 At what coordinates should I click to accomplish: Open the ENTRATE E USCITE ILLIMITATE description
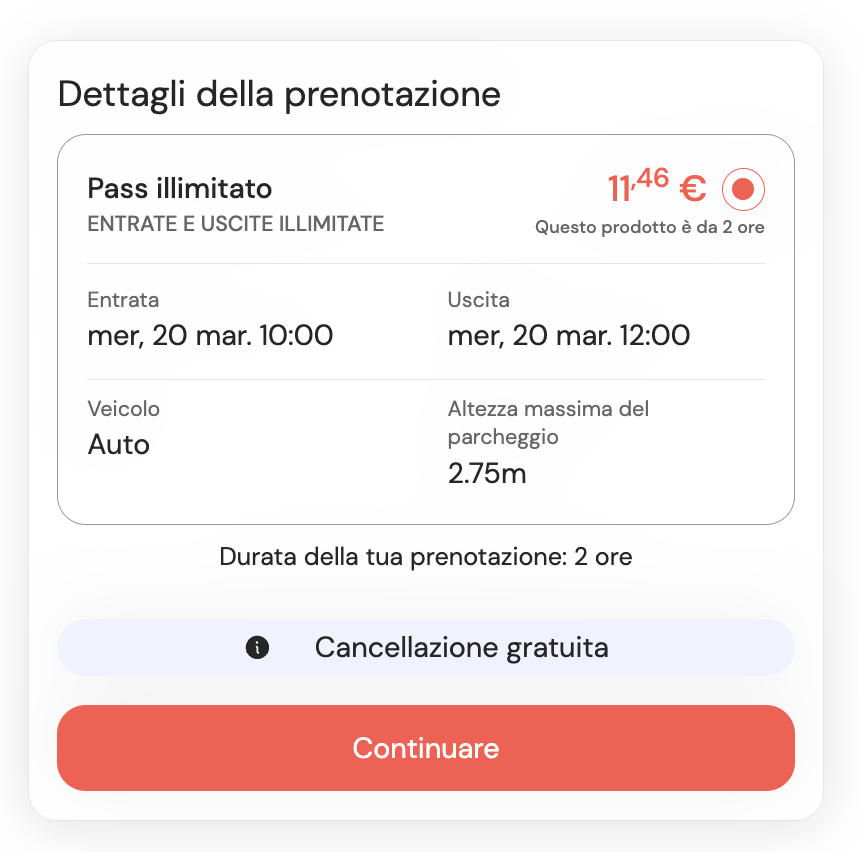click(235, 224)
